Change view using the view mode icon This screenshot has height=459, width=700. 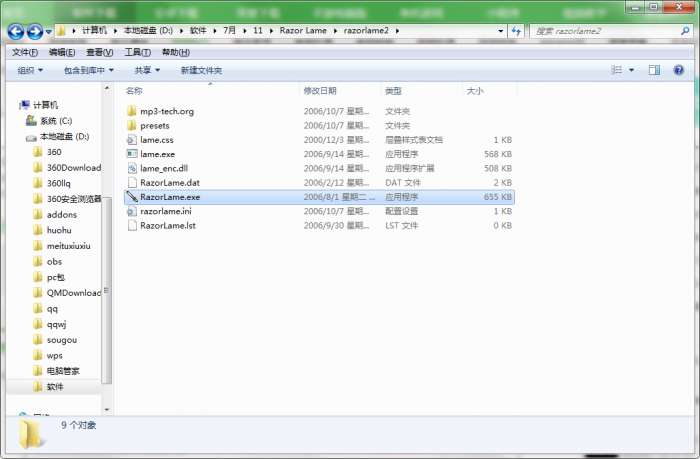pyautogui.click(x=617, y=70)
